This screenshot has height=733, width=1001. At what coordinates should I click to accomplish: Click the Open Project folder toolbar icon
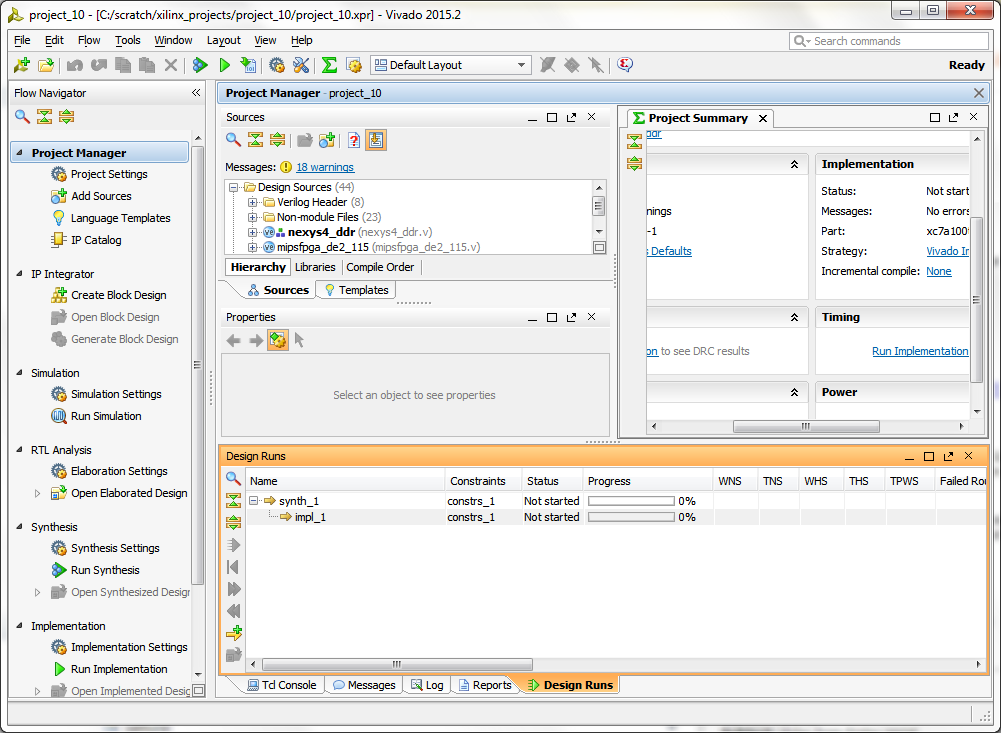[x=45, y=65]
